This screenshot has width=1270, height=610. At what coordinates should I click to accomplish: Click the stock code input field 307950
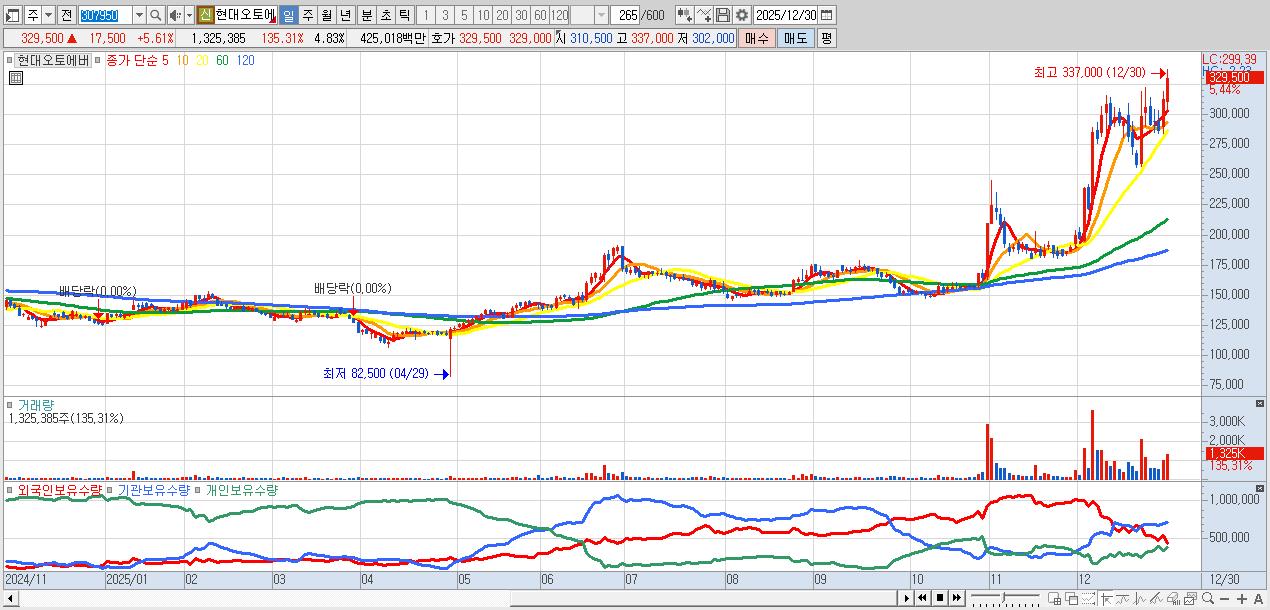105,15
